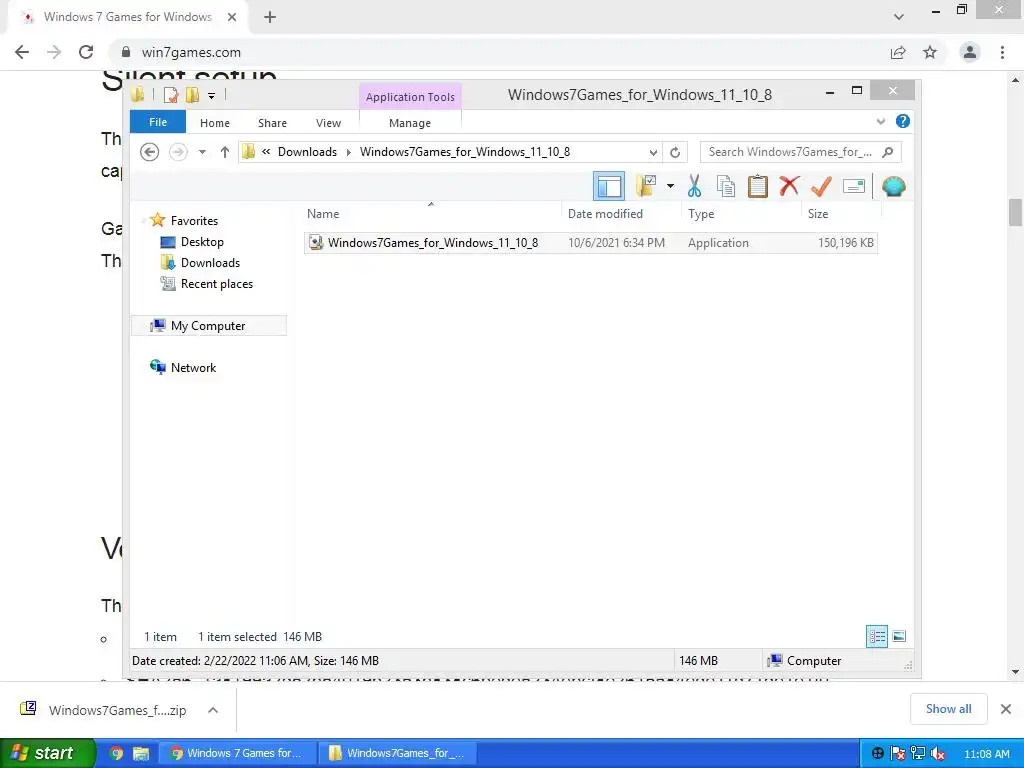
Task: Expand the address bar history dropdown
Action: point(653,152)
